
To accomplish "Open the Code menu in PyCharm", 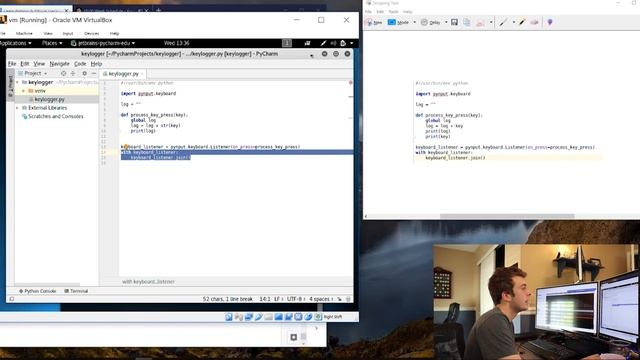I will (80, 64).
